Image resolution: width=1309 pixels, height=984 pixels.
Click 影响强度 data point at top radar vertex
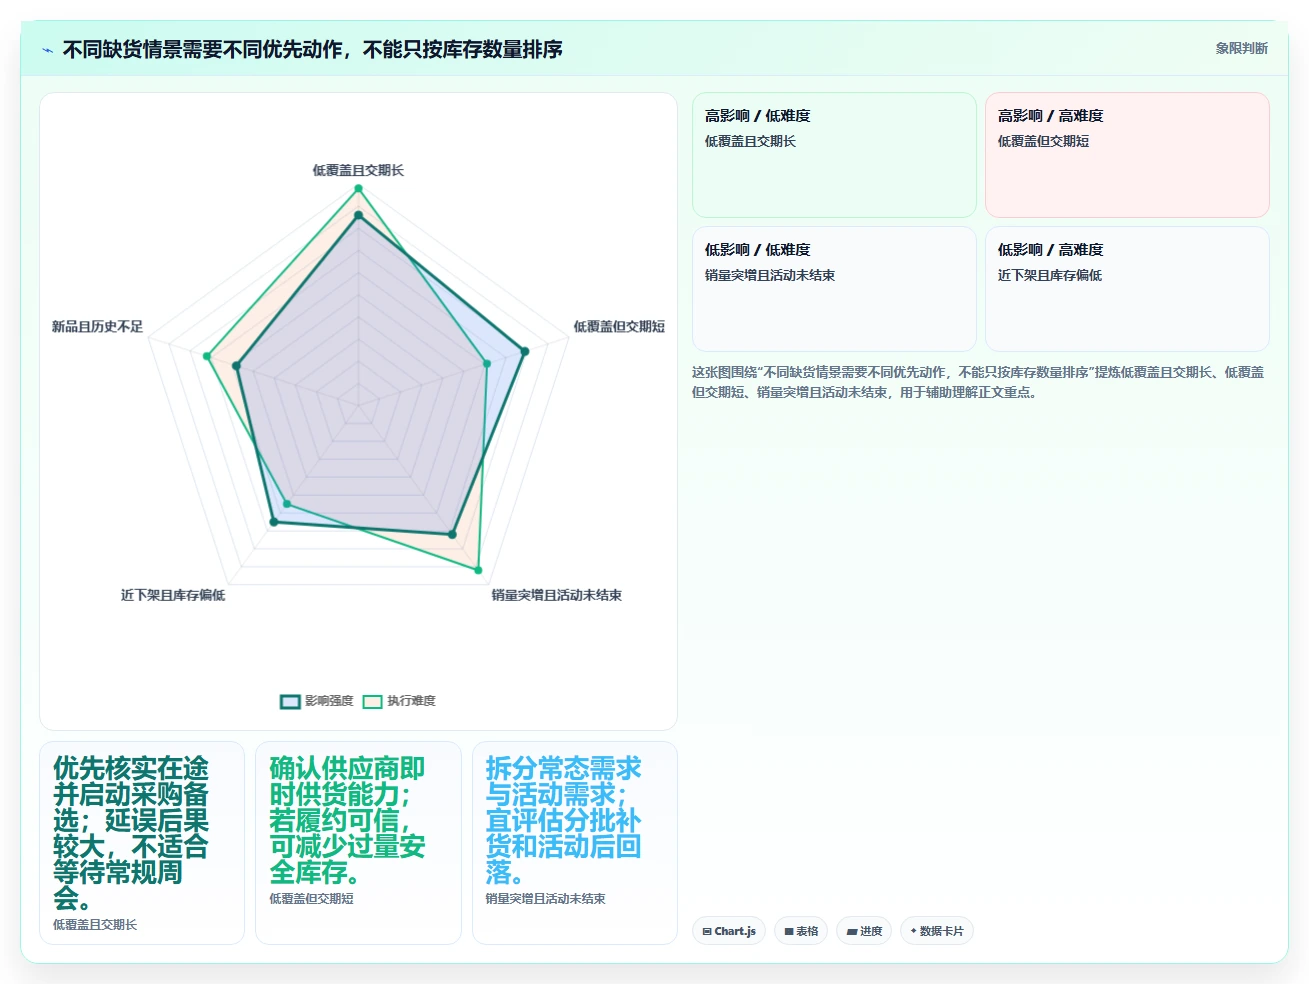pos(358,215)
